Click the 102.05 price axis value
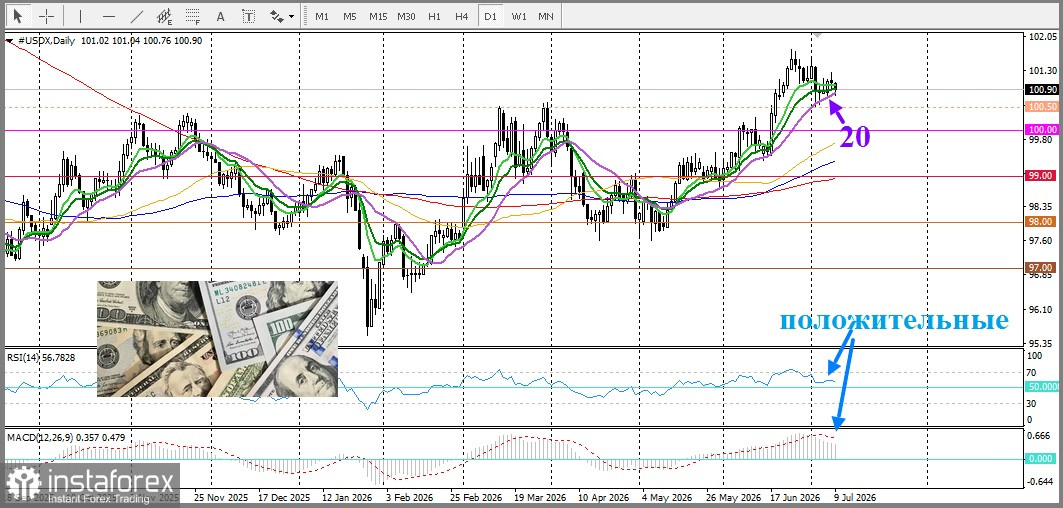This screenshot has width=1063, height=508. click(1043, 37)
